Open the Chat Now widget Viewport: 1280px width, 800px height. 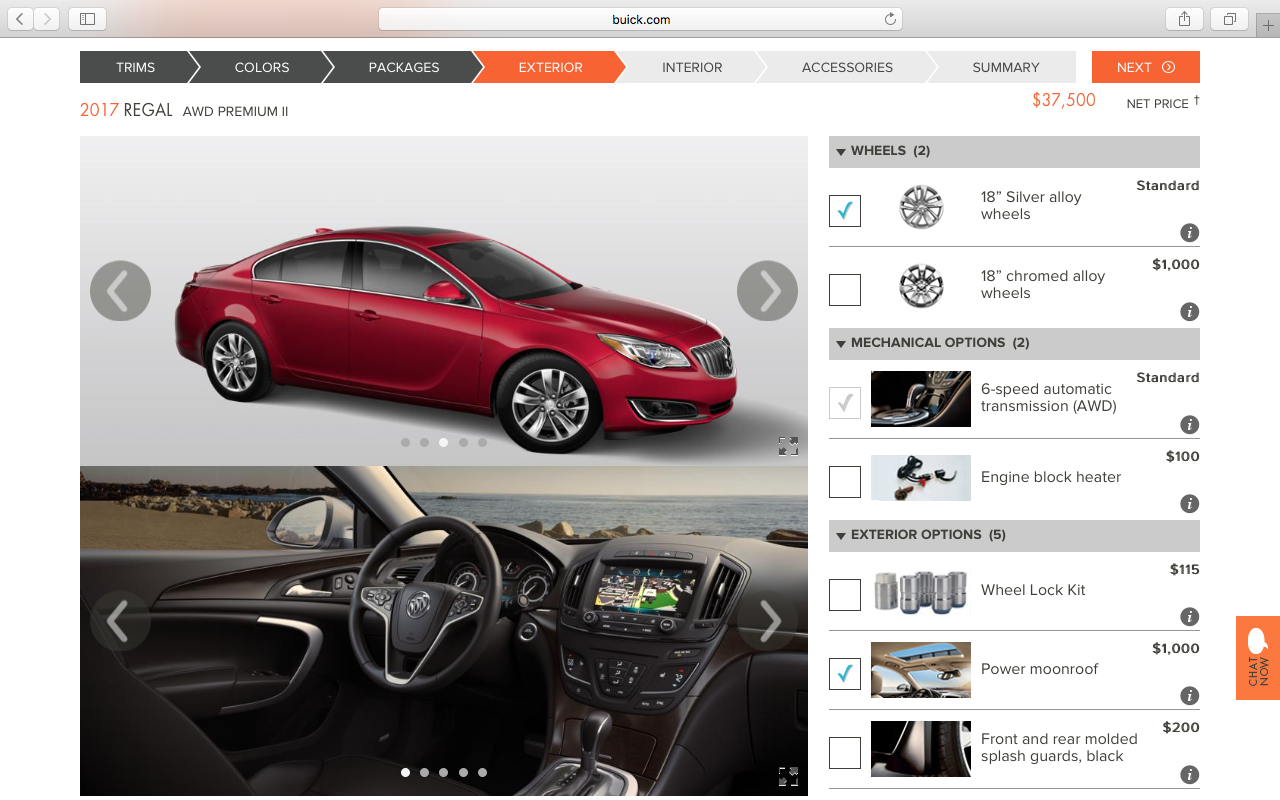coord(1258,658)
